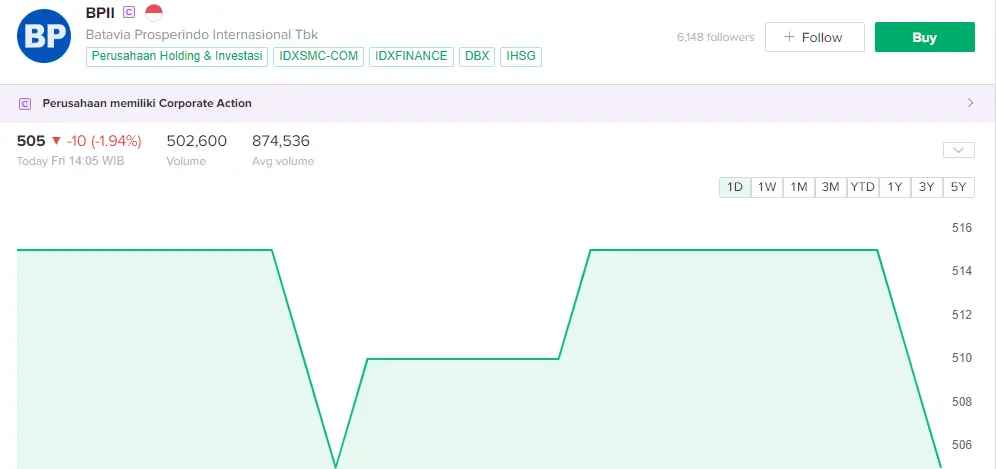
Task: Switch chart to 1W range
Action: point(767,187)
